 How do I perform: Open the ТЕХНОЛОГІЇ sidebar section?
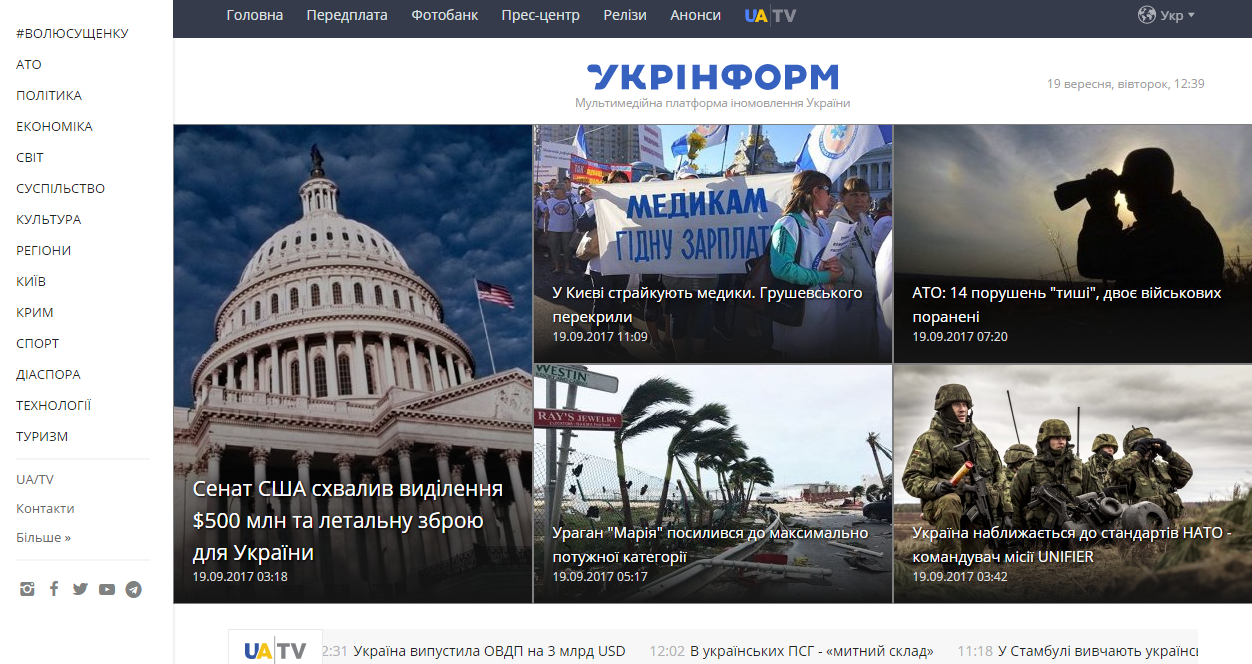(x=54, y=405)
